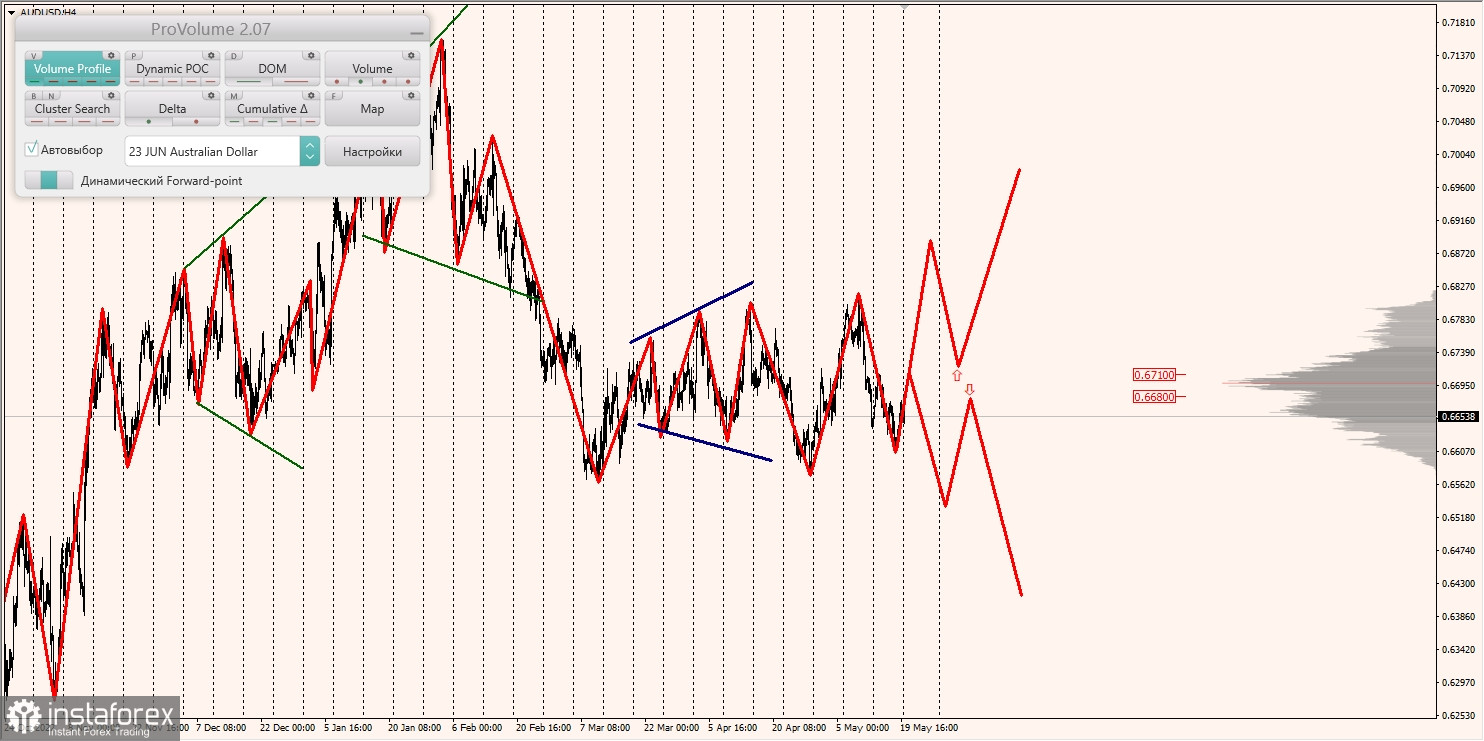Activate the Map button
The width and height of the screenshot is (1484, 741).
(x=372, y=109)
